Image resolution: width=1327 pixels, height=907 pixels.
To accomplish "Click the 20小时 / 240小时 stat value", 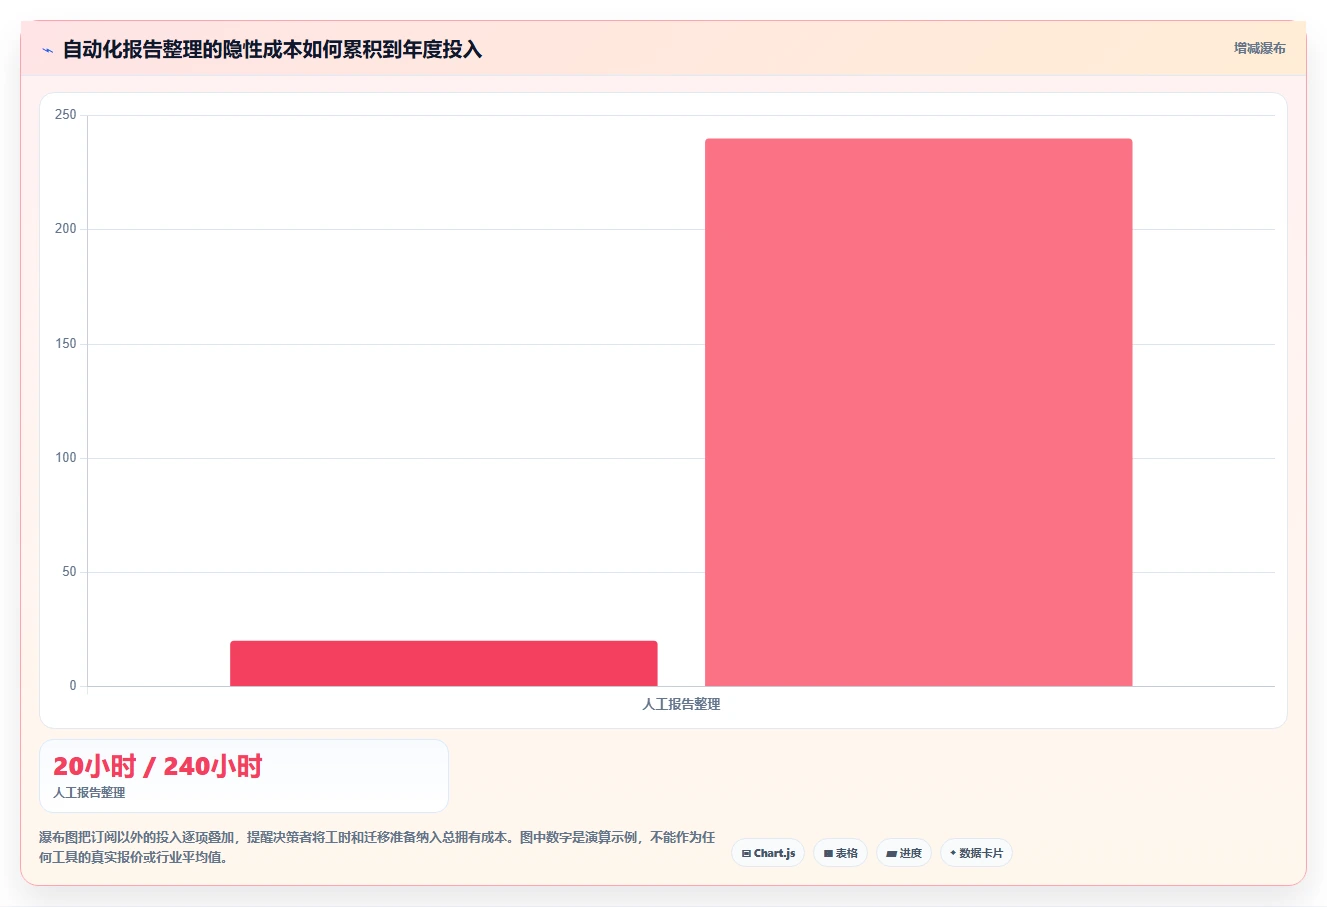I will click(157, 767).
